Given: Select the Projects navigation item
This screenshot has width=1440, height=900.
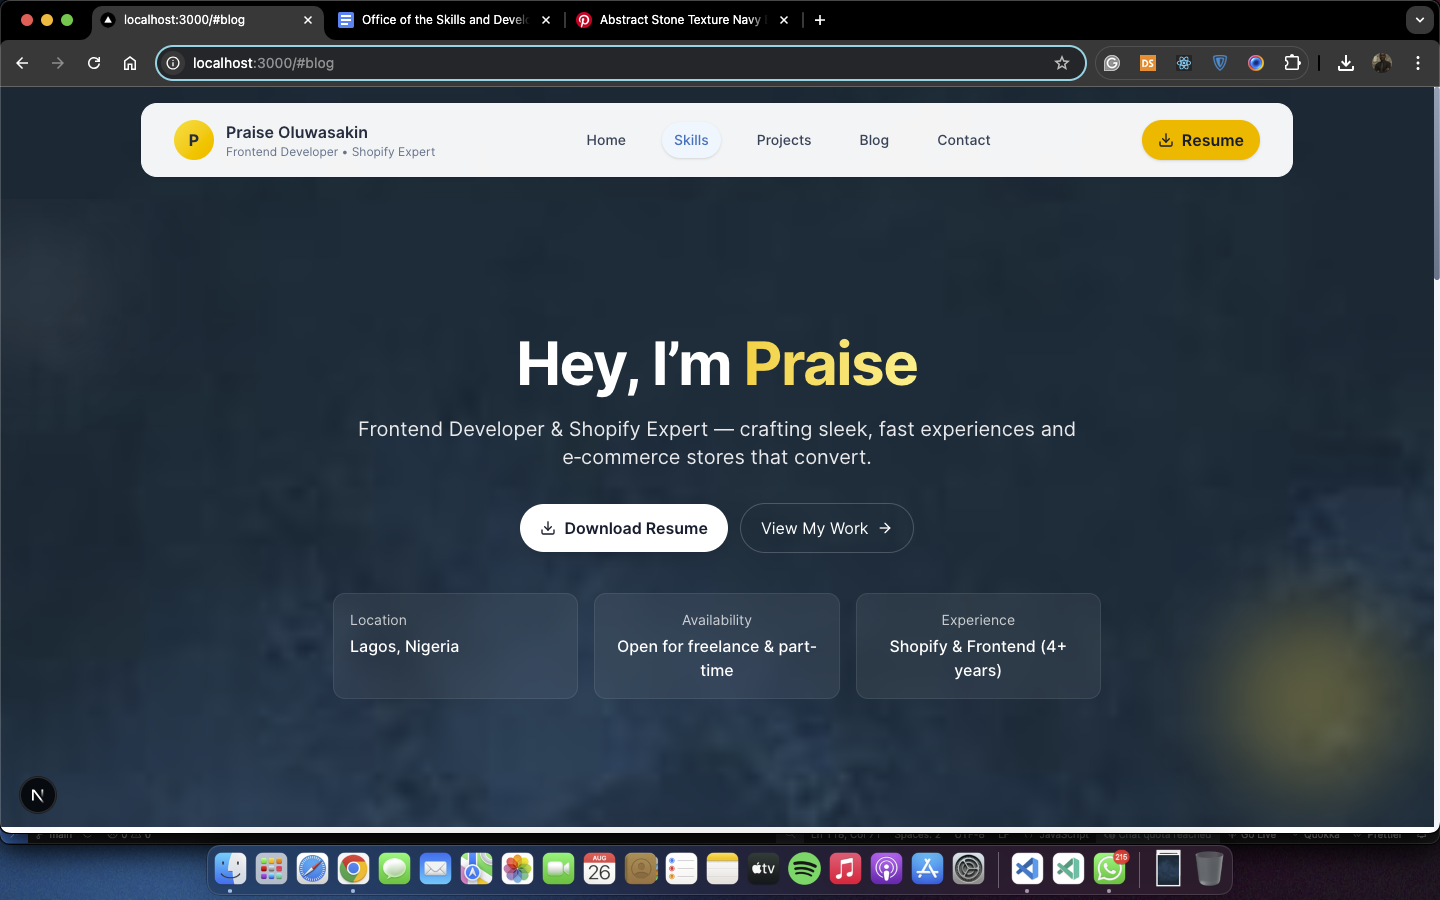Looking at the screenshot, I should click(783, 140).
